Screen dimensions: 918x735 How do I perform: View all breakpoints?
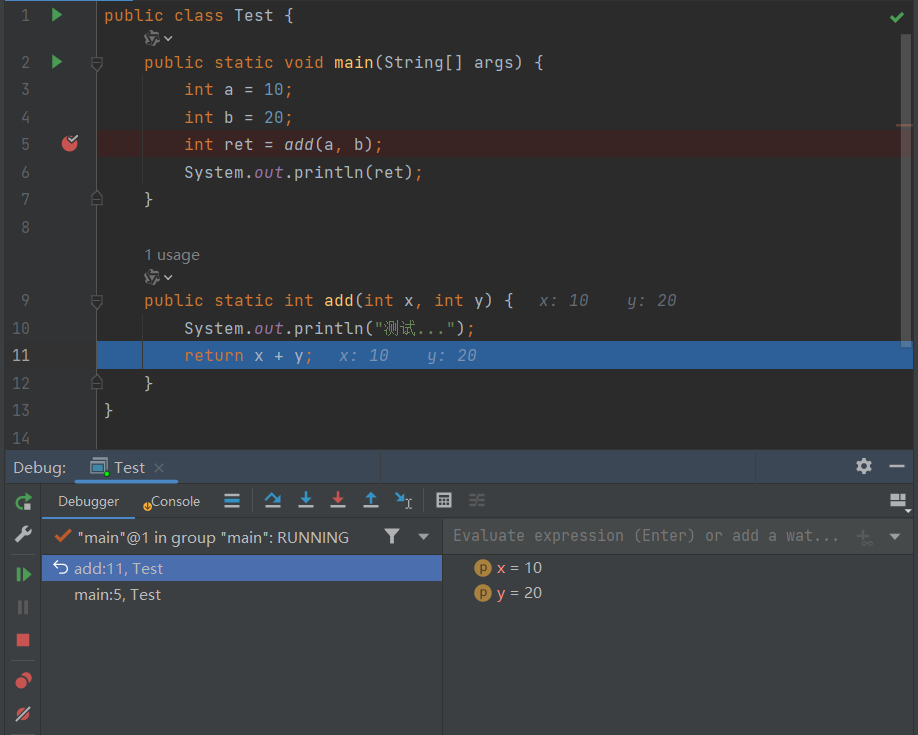coord(23,681)
